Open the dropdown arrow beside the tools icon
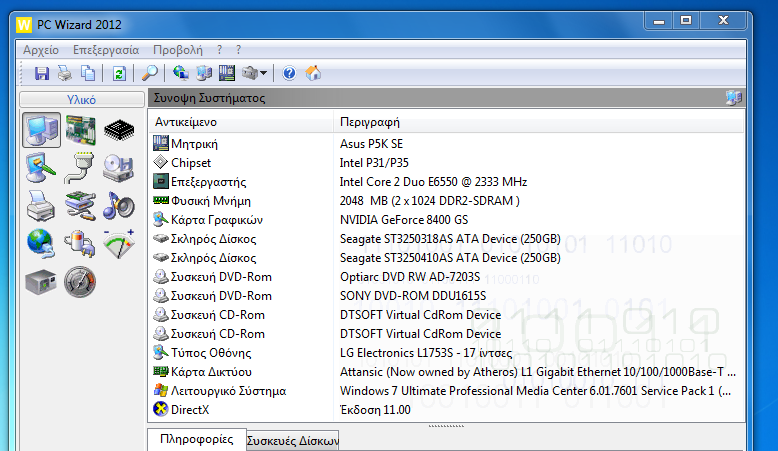The image size is (778, 451). click(x=263, y=73)
